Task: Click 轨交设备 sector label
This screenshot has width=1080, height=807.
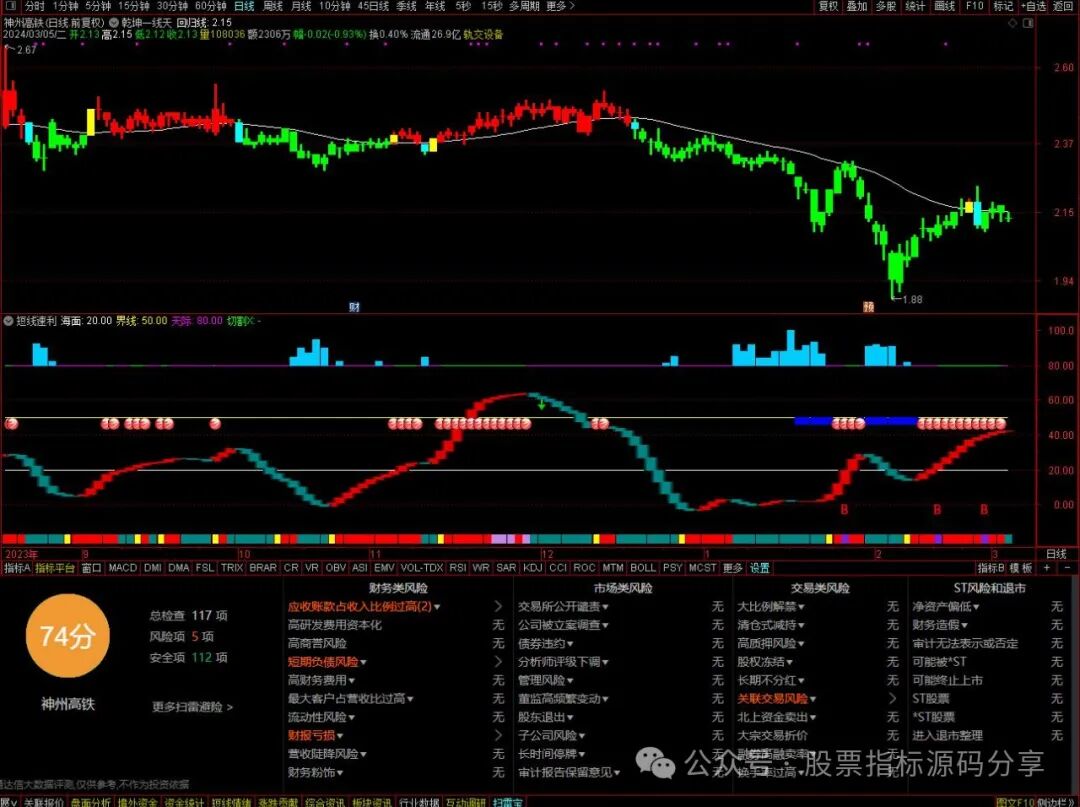Action: (483, 34)
